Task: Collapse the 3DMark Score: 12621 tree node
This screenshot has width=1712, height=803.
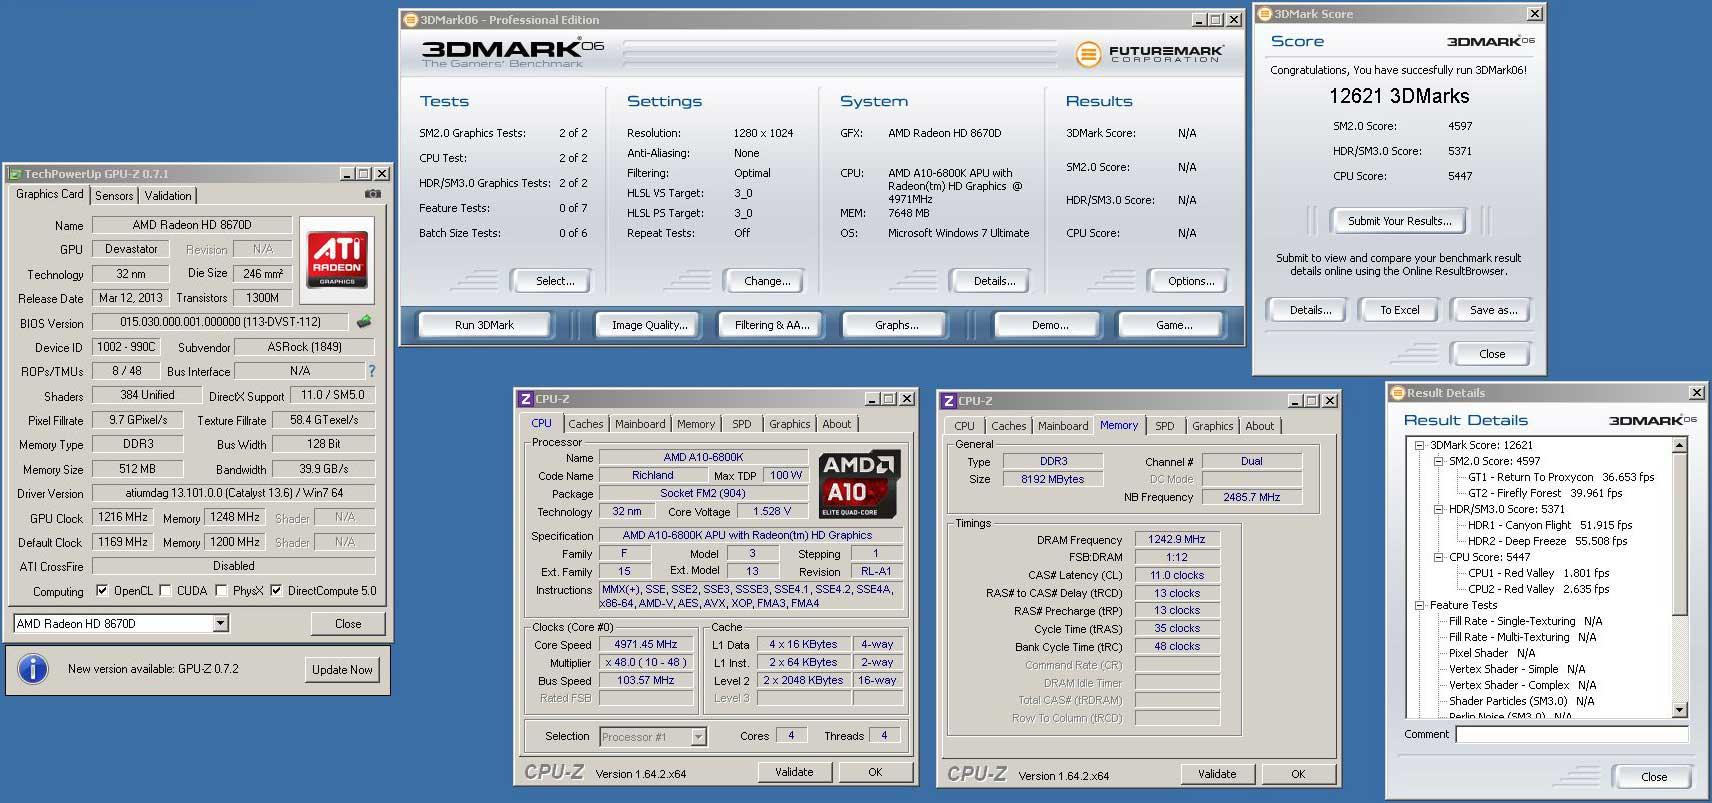Action: click(x=1419, y=445)
